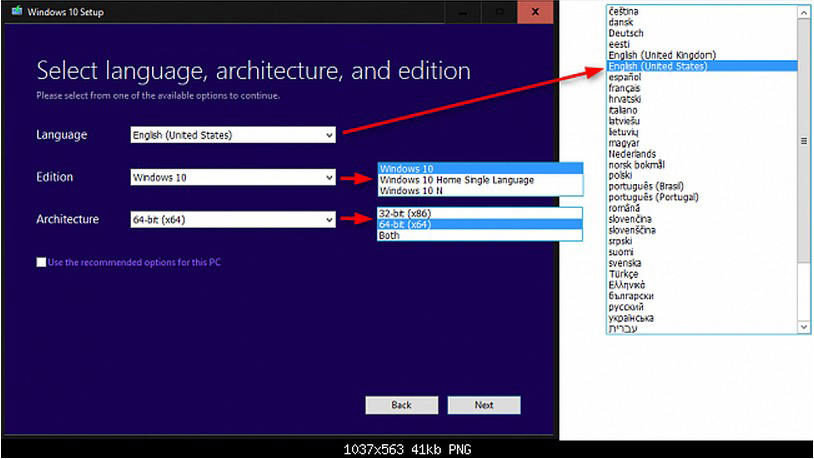Select українська in language list
814x459 pixels.
(x=702, y=318)
